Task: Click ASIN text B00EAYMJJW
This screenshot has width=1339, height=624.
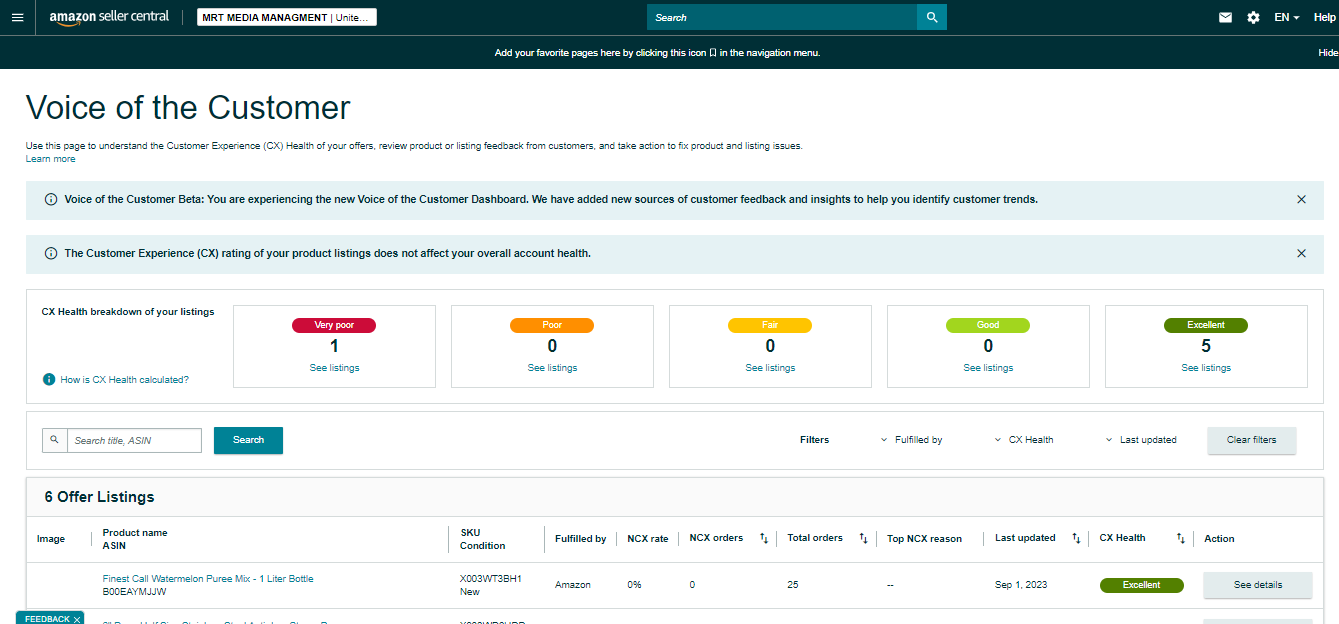Action: 135,592
